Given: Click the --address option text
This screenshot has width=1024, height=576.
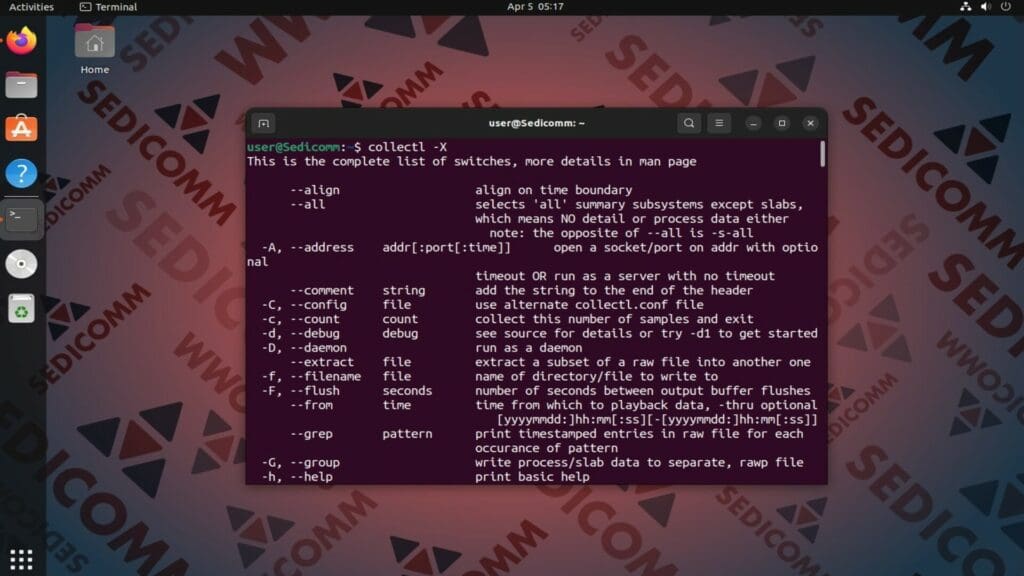Looking at the screenshot, I should (322, 248).
